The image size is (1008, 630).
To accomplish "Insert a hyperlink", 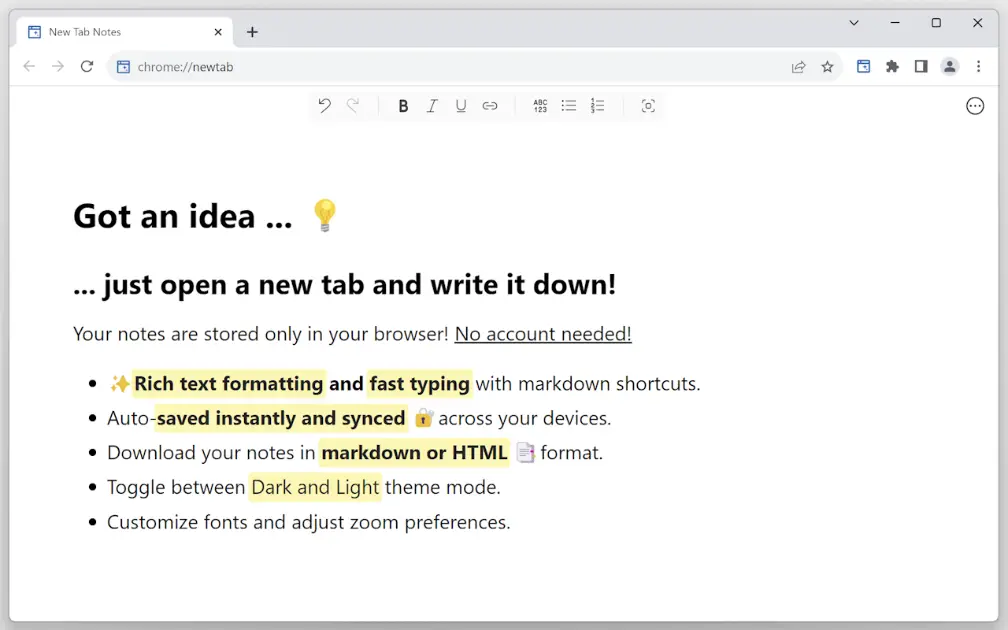I will [x=490, y=105].
